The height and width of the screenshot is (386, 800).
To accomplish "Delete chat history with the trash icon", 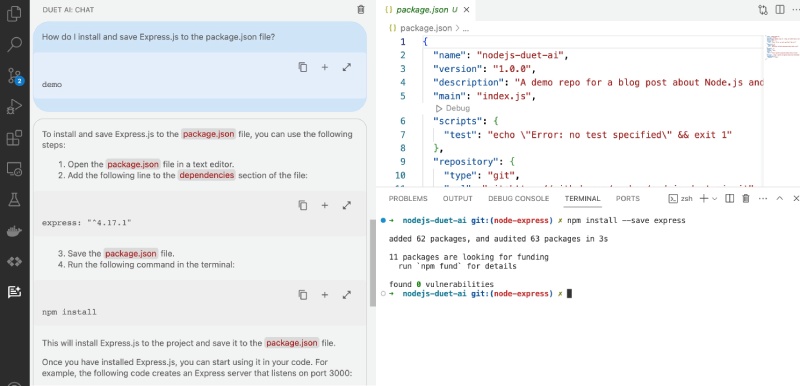I will click(361, 10).
